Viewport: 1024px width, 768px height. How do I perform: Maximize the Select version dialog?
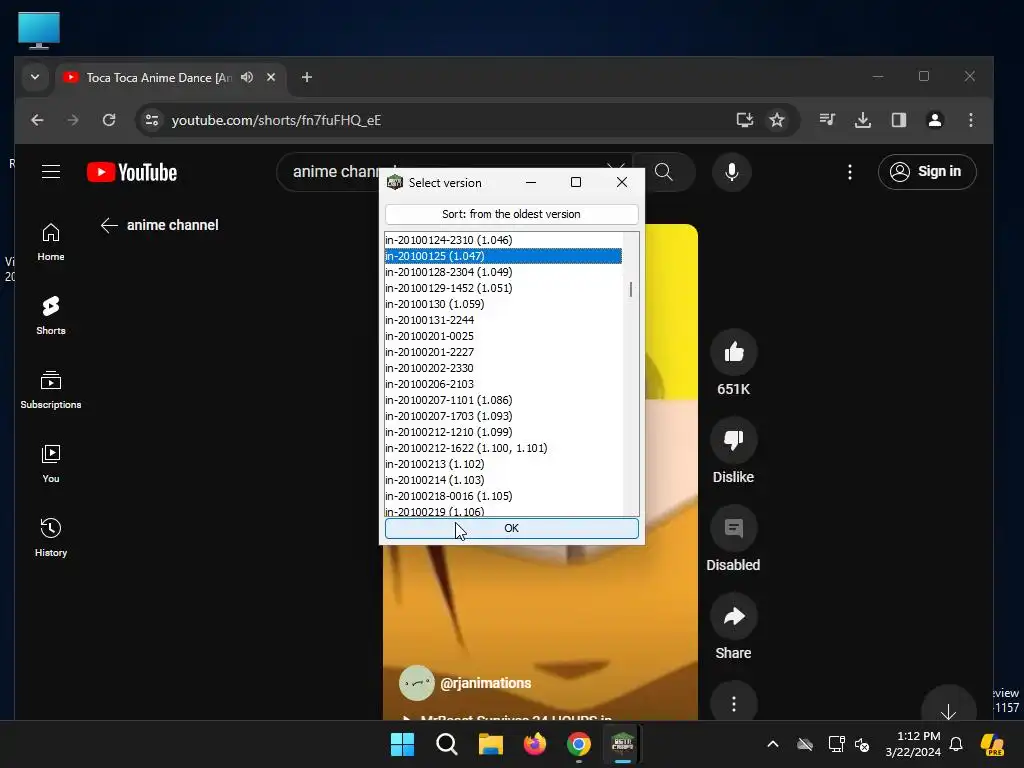tap(576, 182)
